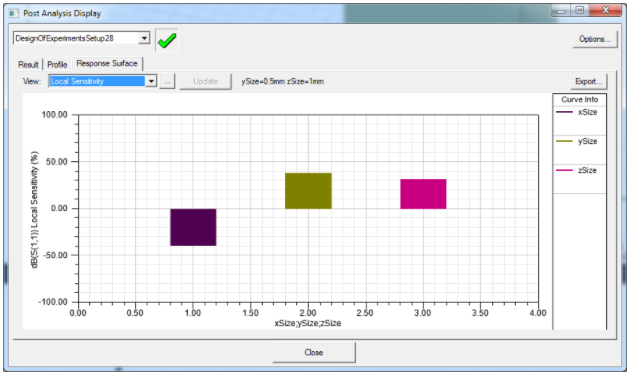
Task: Click the Post Analysis Display title bar icon
Action: 14,13
